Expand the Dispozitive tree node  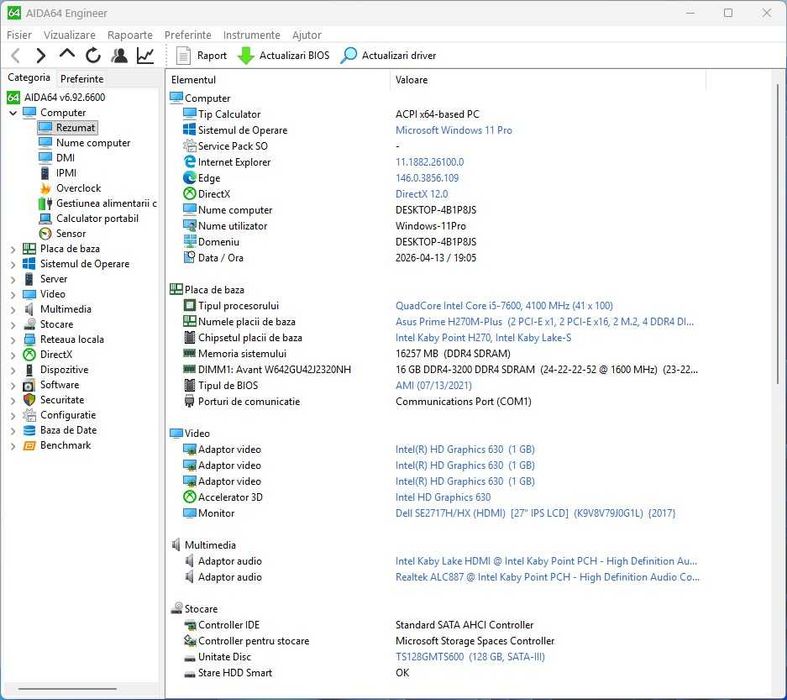coord(13,370)
